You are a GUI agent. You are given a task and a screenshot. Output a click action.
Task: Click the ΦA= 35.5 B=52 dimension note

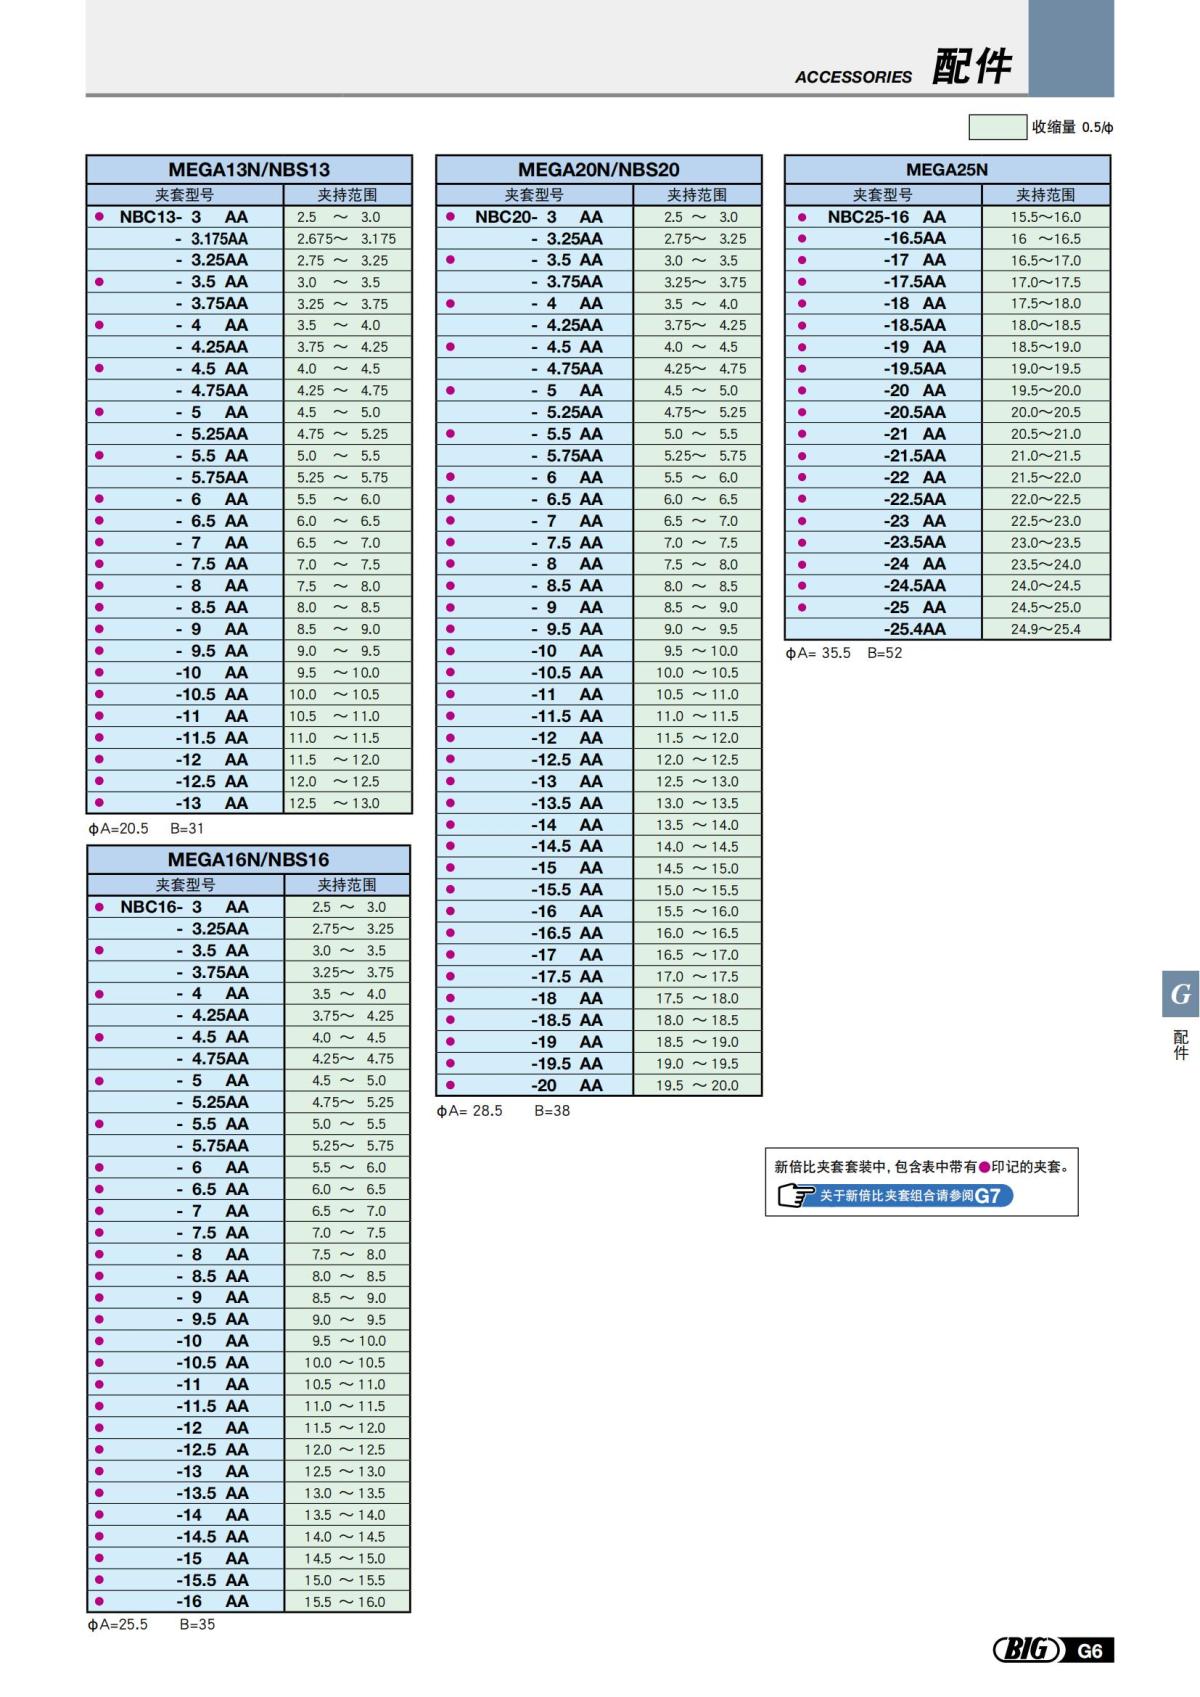coord(844,653)
